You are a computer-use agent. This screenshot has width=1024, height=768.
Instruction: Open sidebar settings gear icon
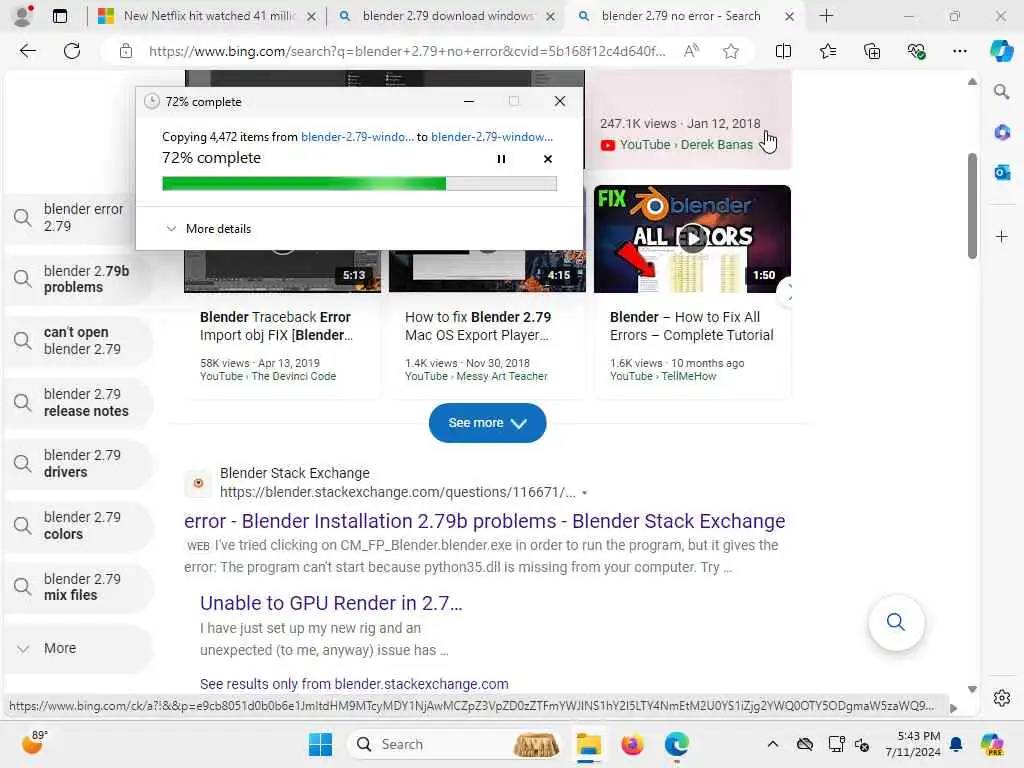coord(1002,698)
